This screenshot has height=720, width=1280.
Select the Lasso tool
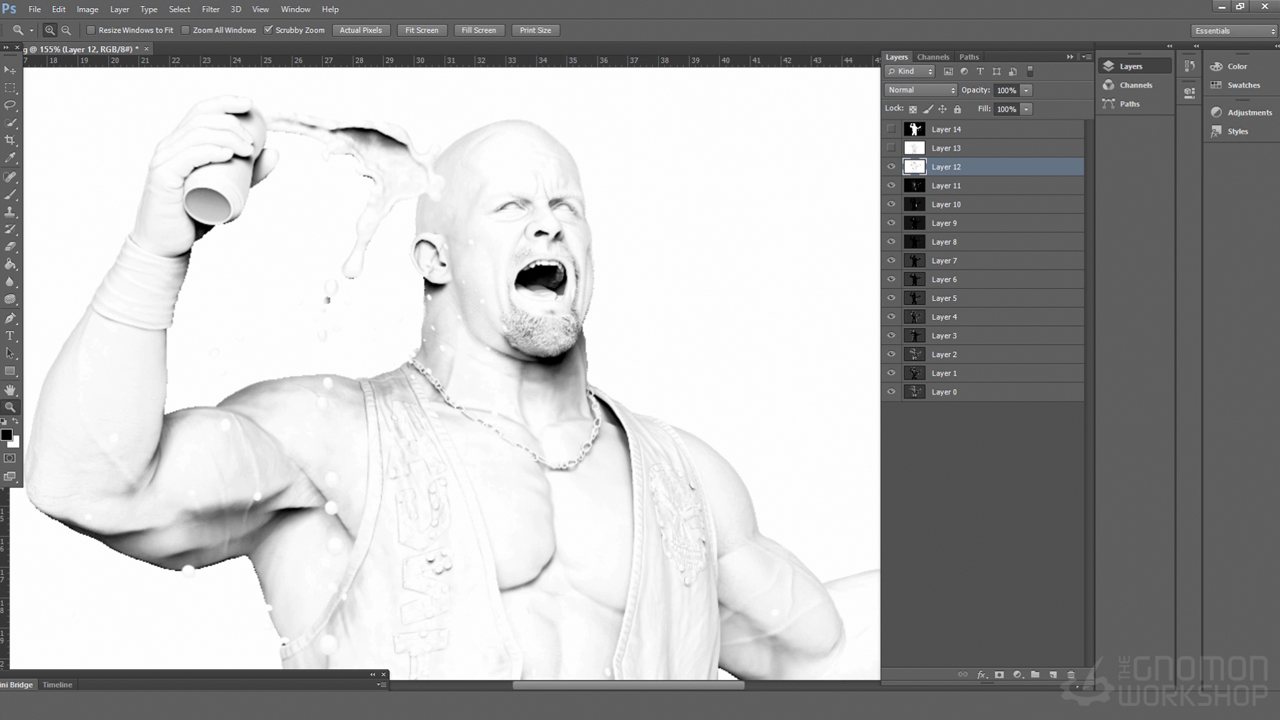(x=11, y=105)
